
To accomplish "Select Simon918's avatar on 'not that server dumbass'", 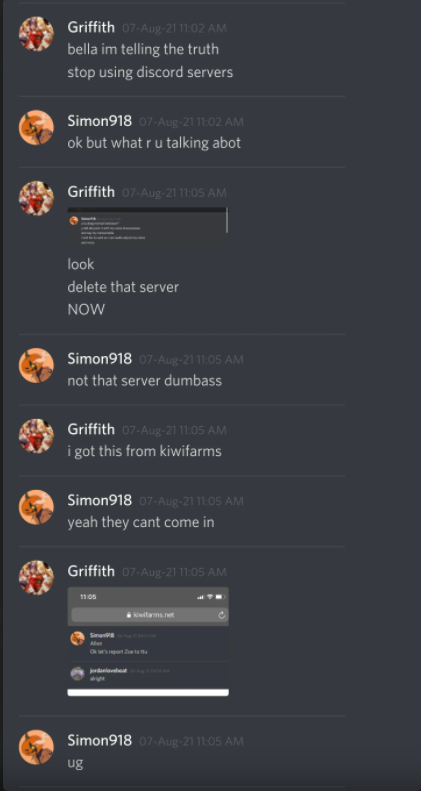I will 36,365.
